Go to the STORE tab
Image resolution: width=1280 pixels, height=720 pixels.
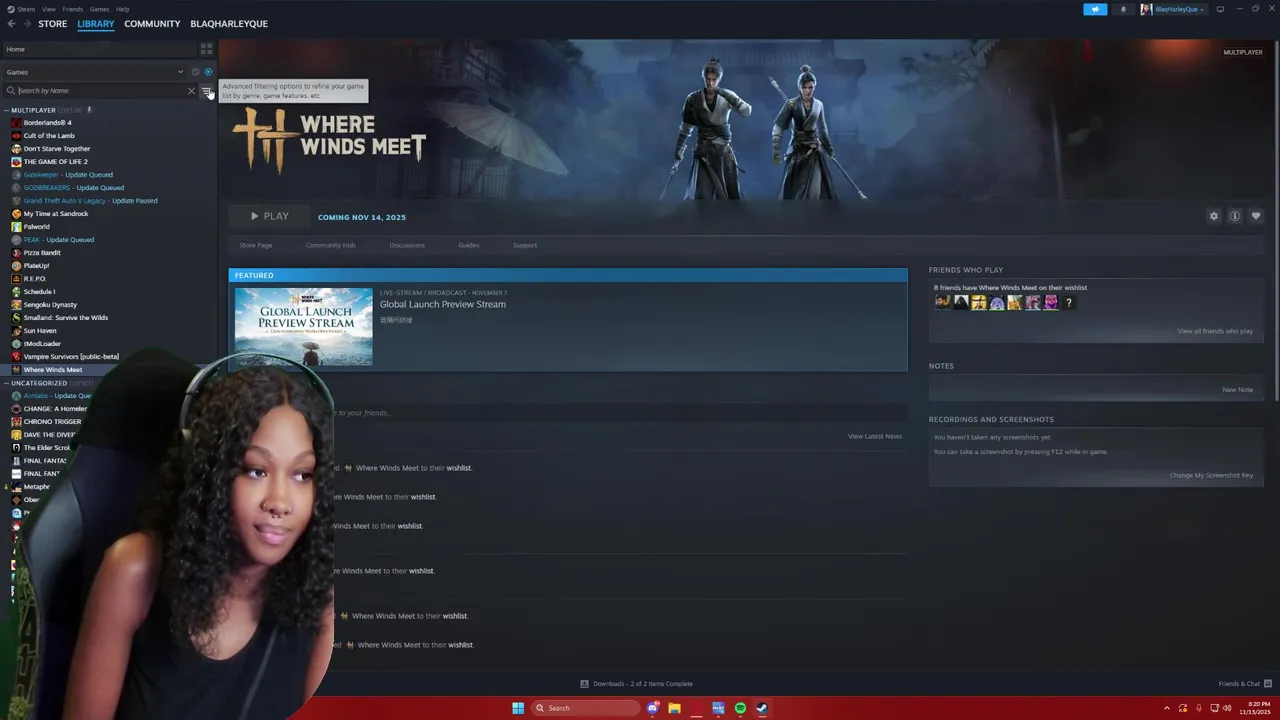pyautogui.click(x=53, y=24)
